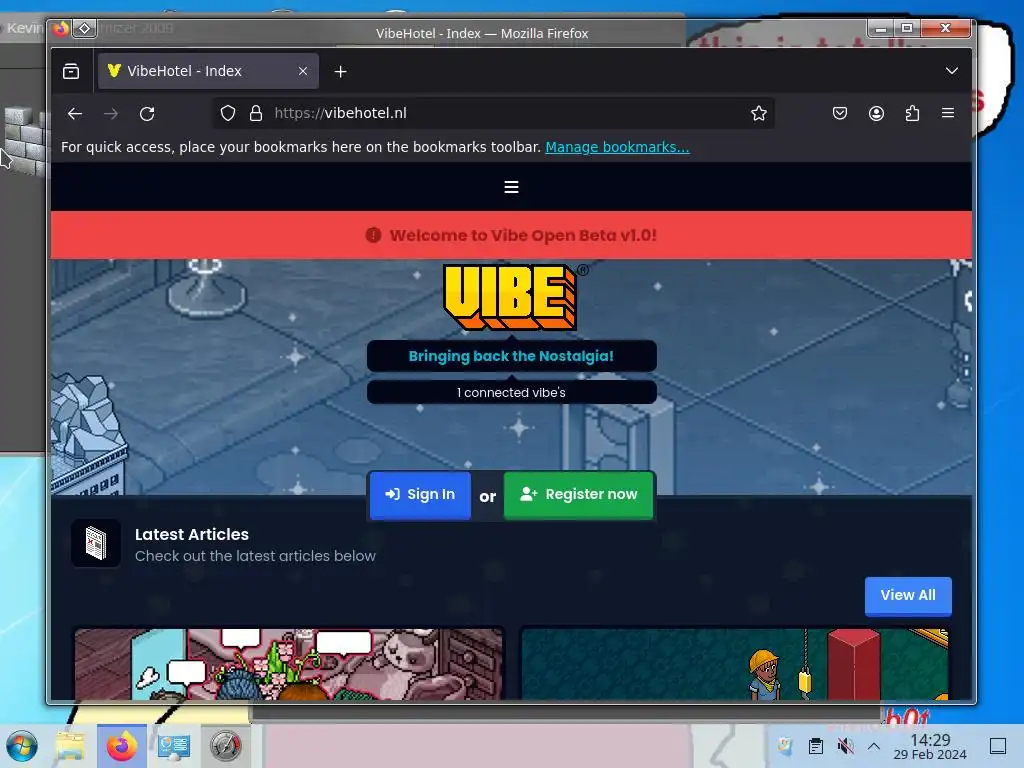Open the Windows Start menu orb
The width and height of the screenshot is (1024, 768).
point(22,746)
